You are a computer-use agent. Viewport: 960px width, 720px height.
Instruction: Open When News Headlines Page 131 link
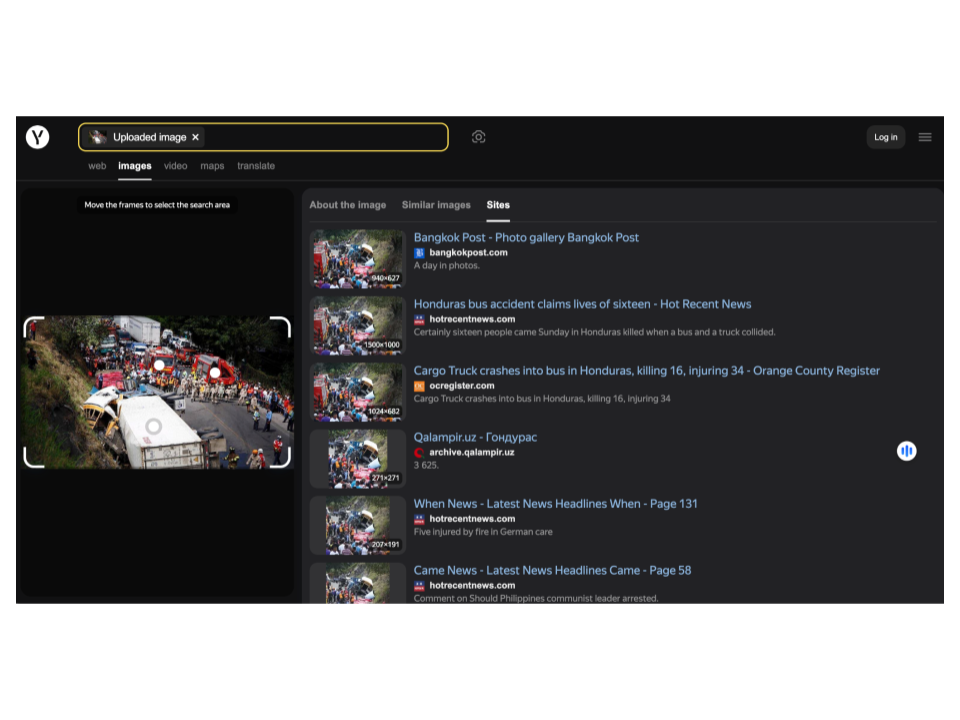(555, 504)
